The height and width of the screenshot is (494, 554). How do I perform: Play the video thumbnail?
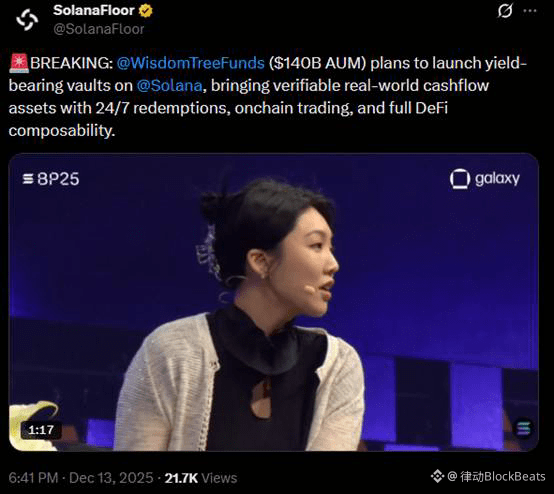[273, 302]
